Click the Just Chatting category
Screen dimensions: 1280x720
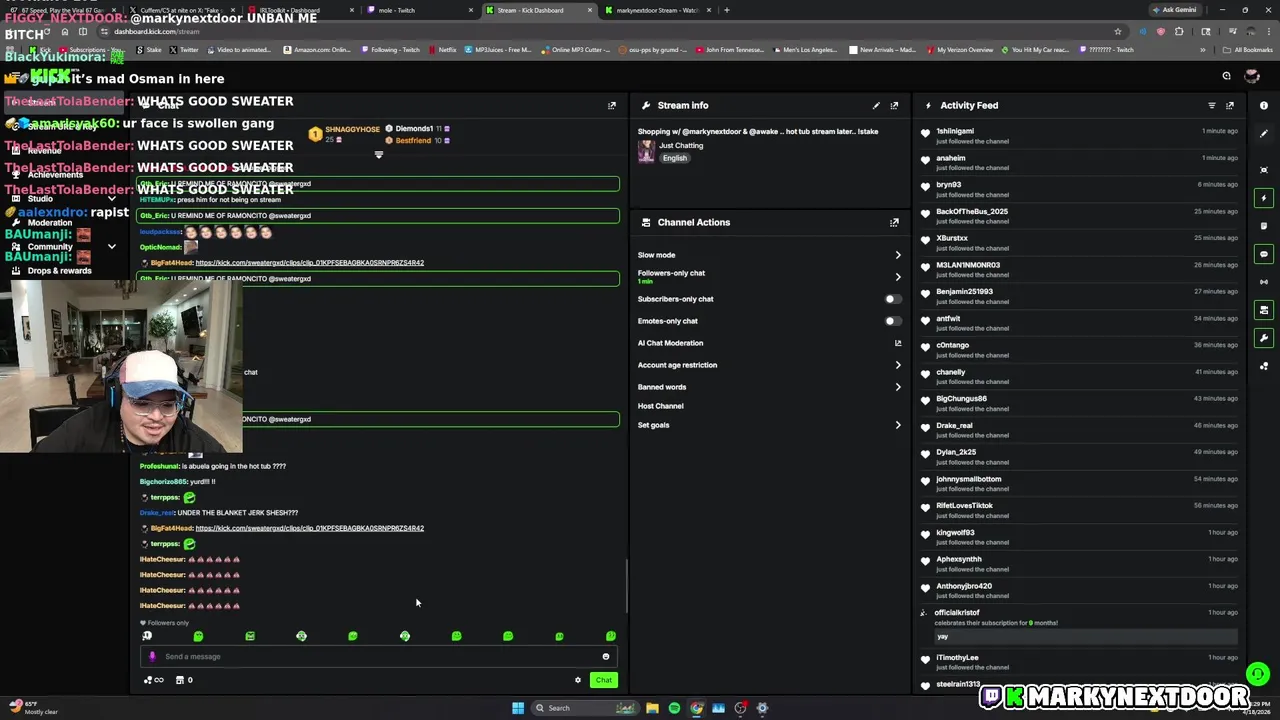click(681, 145)
